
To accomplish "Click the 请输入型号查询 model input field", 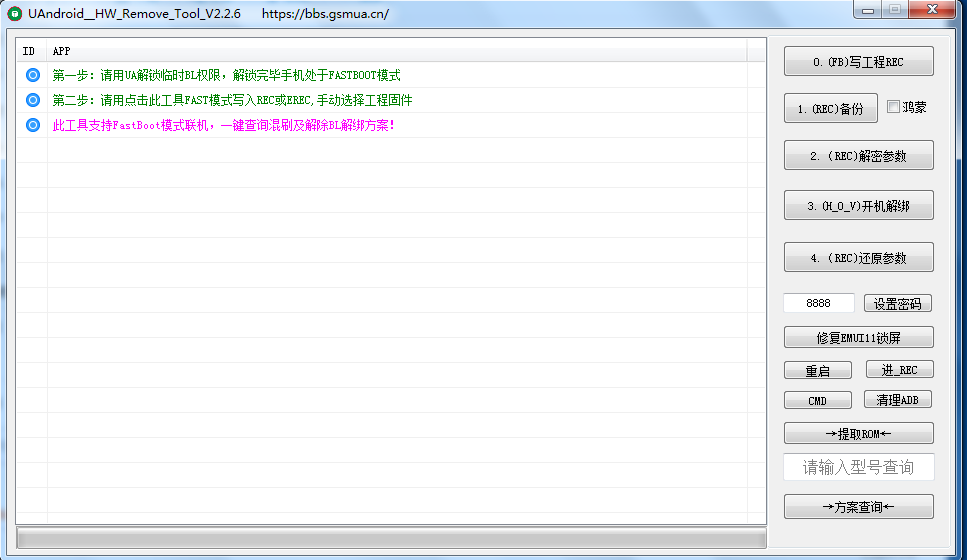I will click(x=858, y=467).
